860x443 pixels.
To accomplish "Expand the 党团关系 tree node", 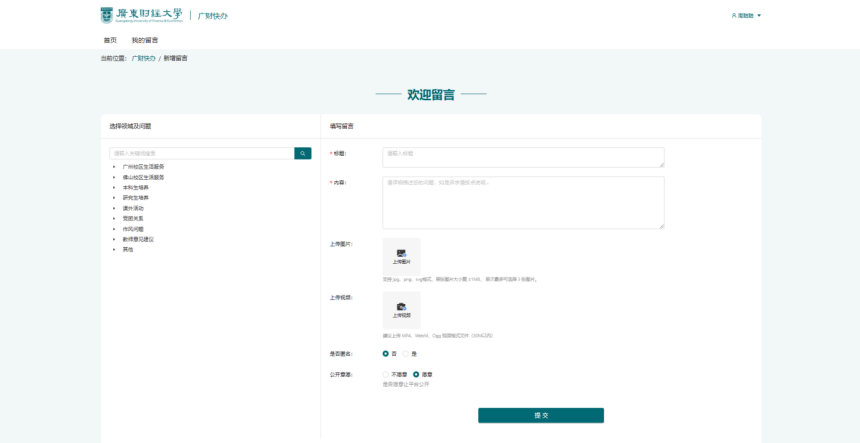I will pos(114,218).
